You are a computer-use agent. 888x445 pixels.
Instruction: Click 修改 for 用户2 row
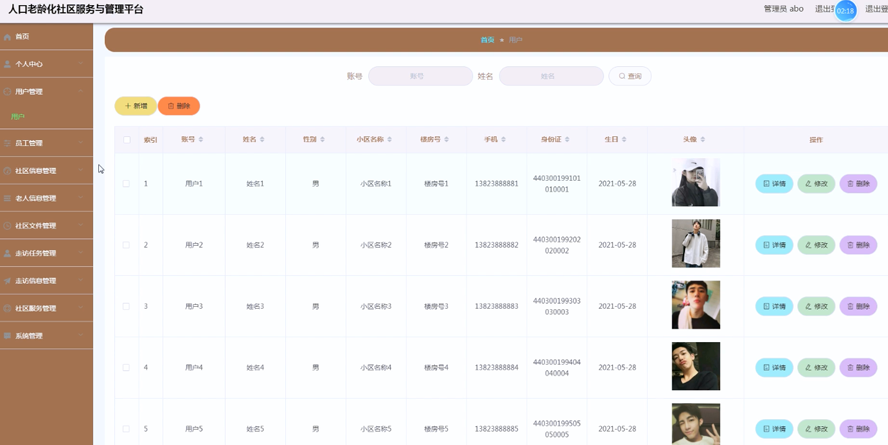816,245
